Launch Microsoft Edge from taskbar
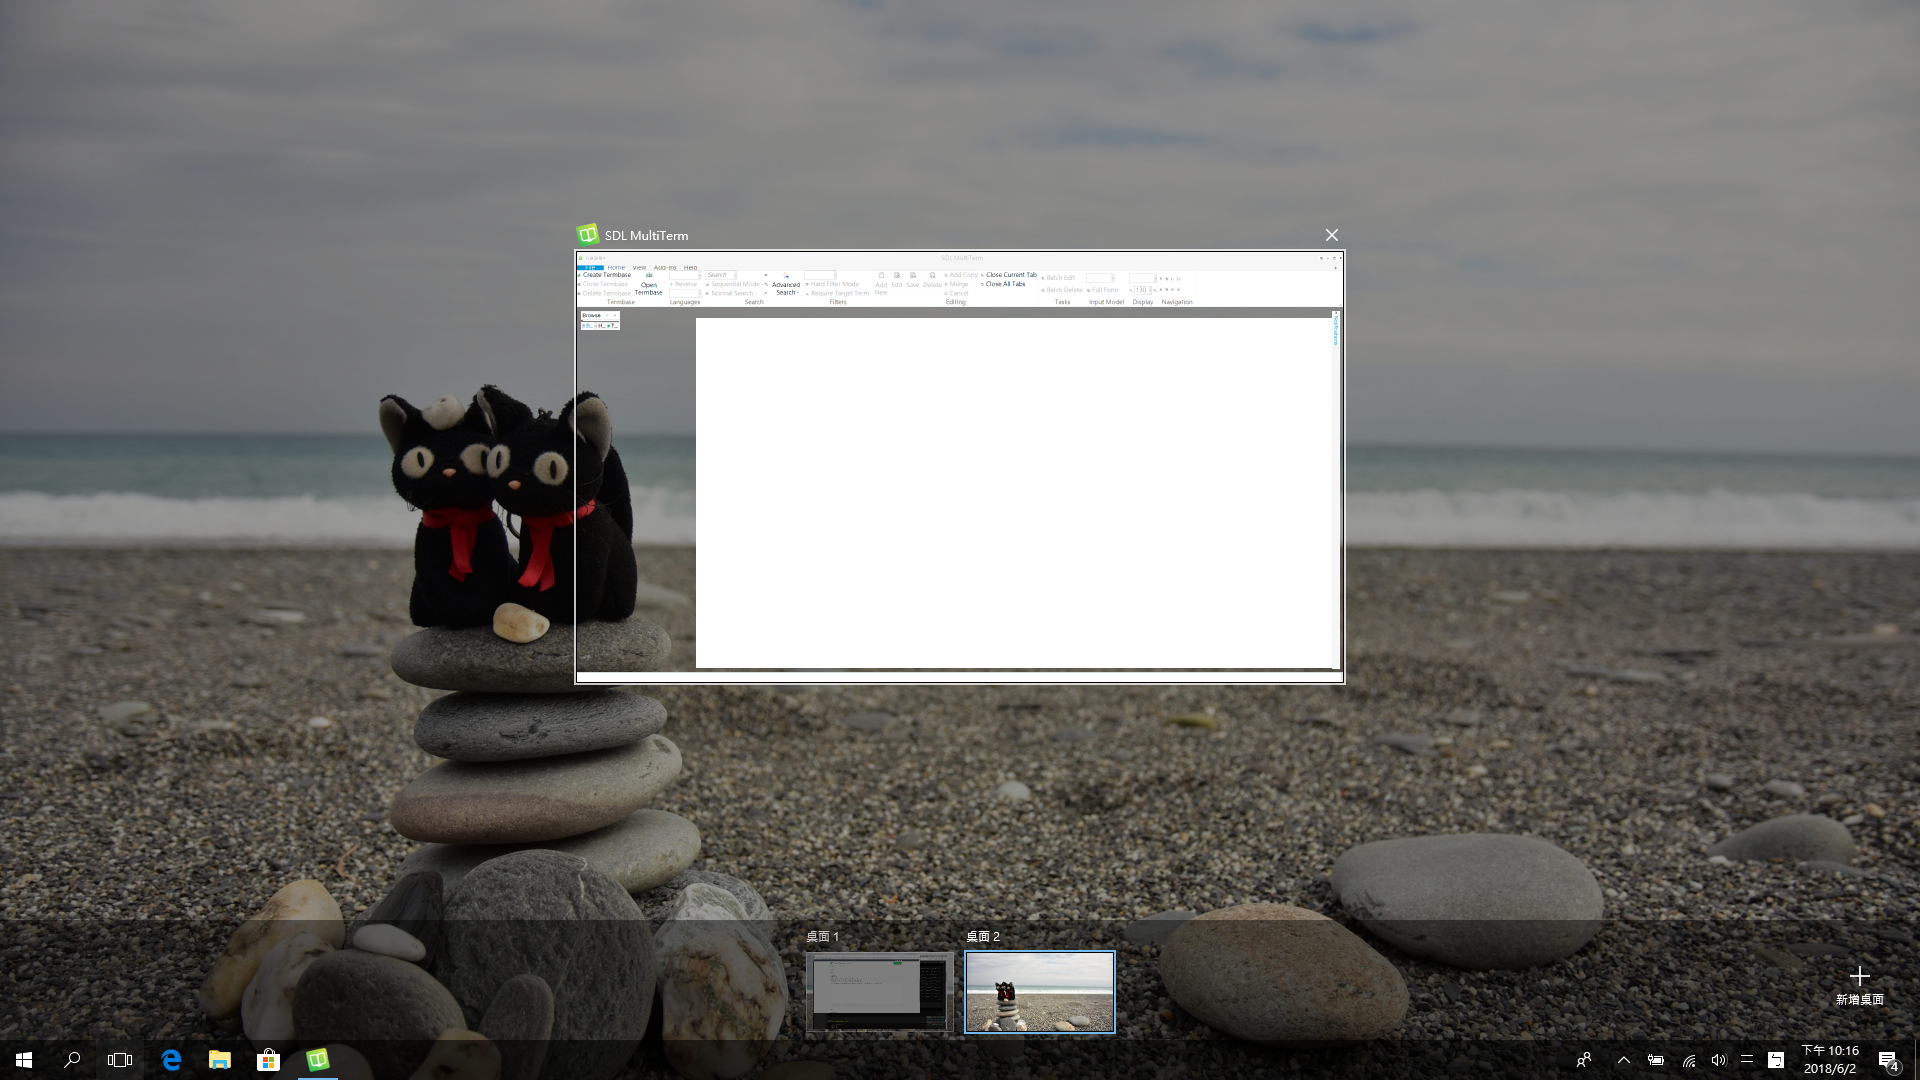The width and height of the screenshot is (1920, 1080). click(x=171, y=1060)
